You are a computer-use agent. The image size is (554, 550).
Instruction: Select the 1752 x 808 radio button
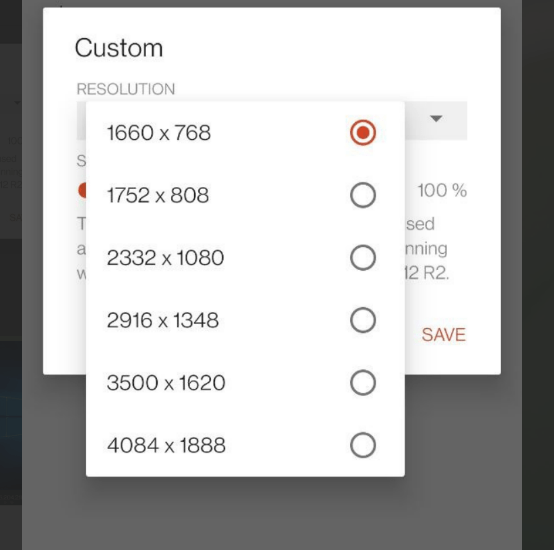click(363, 195)
